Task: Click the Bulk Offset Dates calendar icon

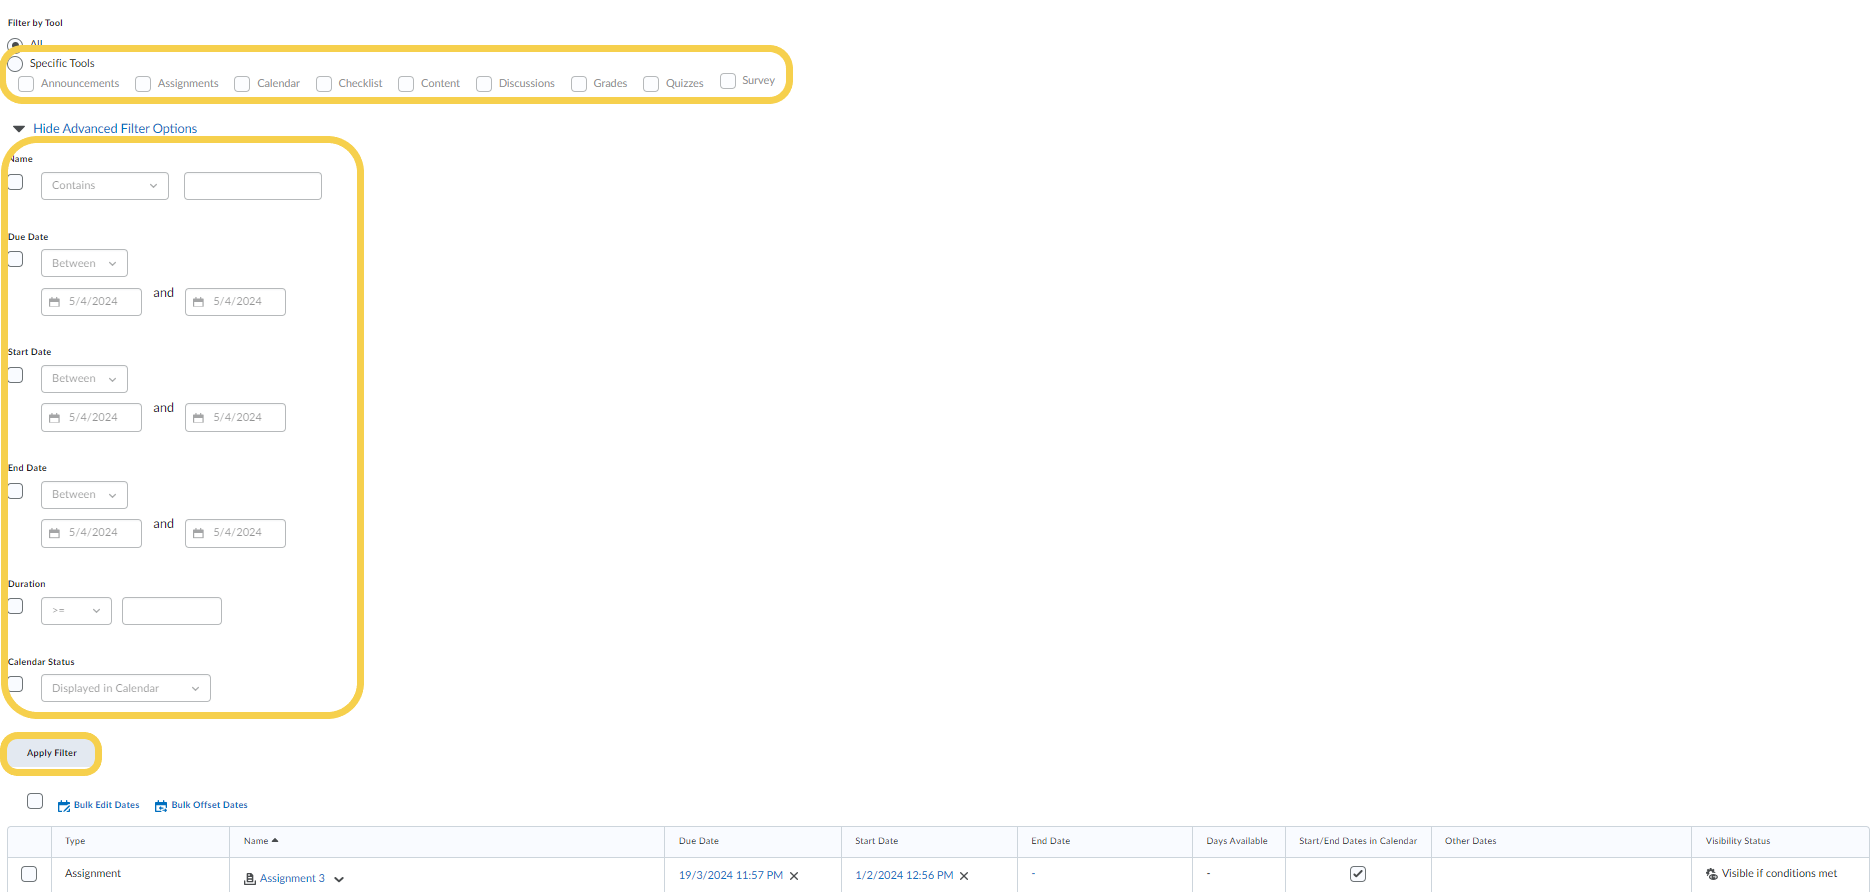Action: coord(161,806)
